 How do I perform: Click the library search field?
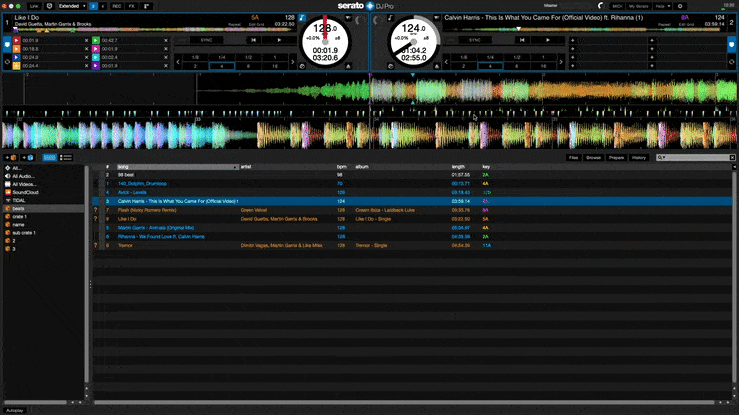(696, 158)
